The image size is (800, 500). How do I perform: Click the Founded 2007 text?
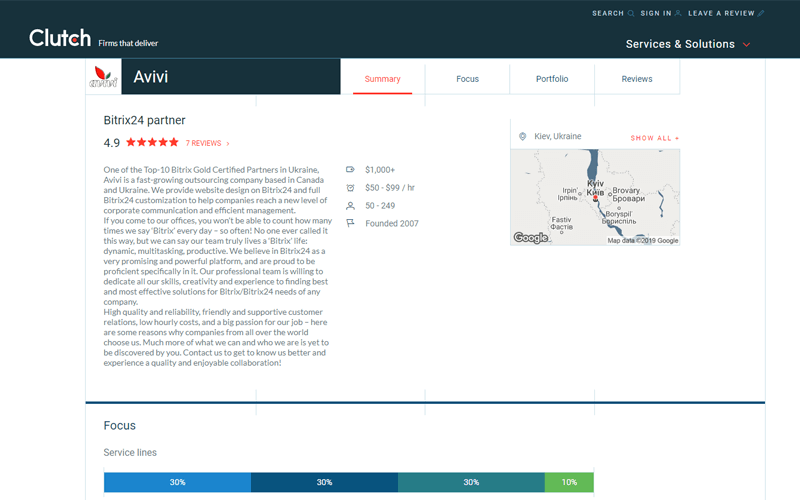point(392,223)
